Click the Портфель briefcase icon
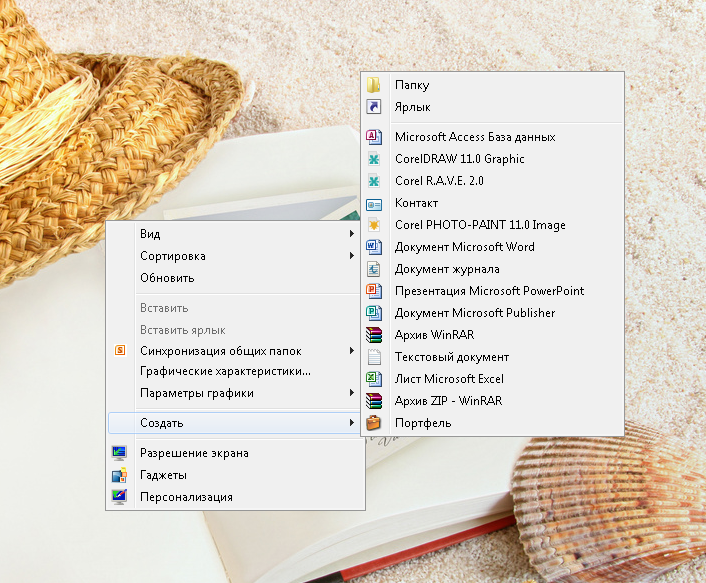 (x=374, y=423)
